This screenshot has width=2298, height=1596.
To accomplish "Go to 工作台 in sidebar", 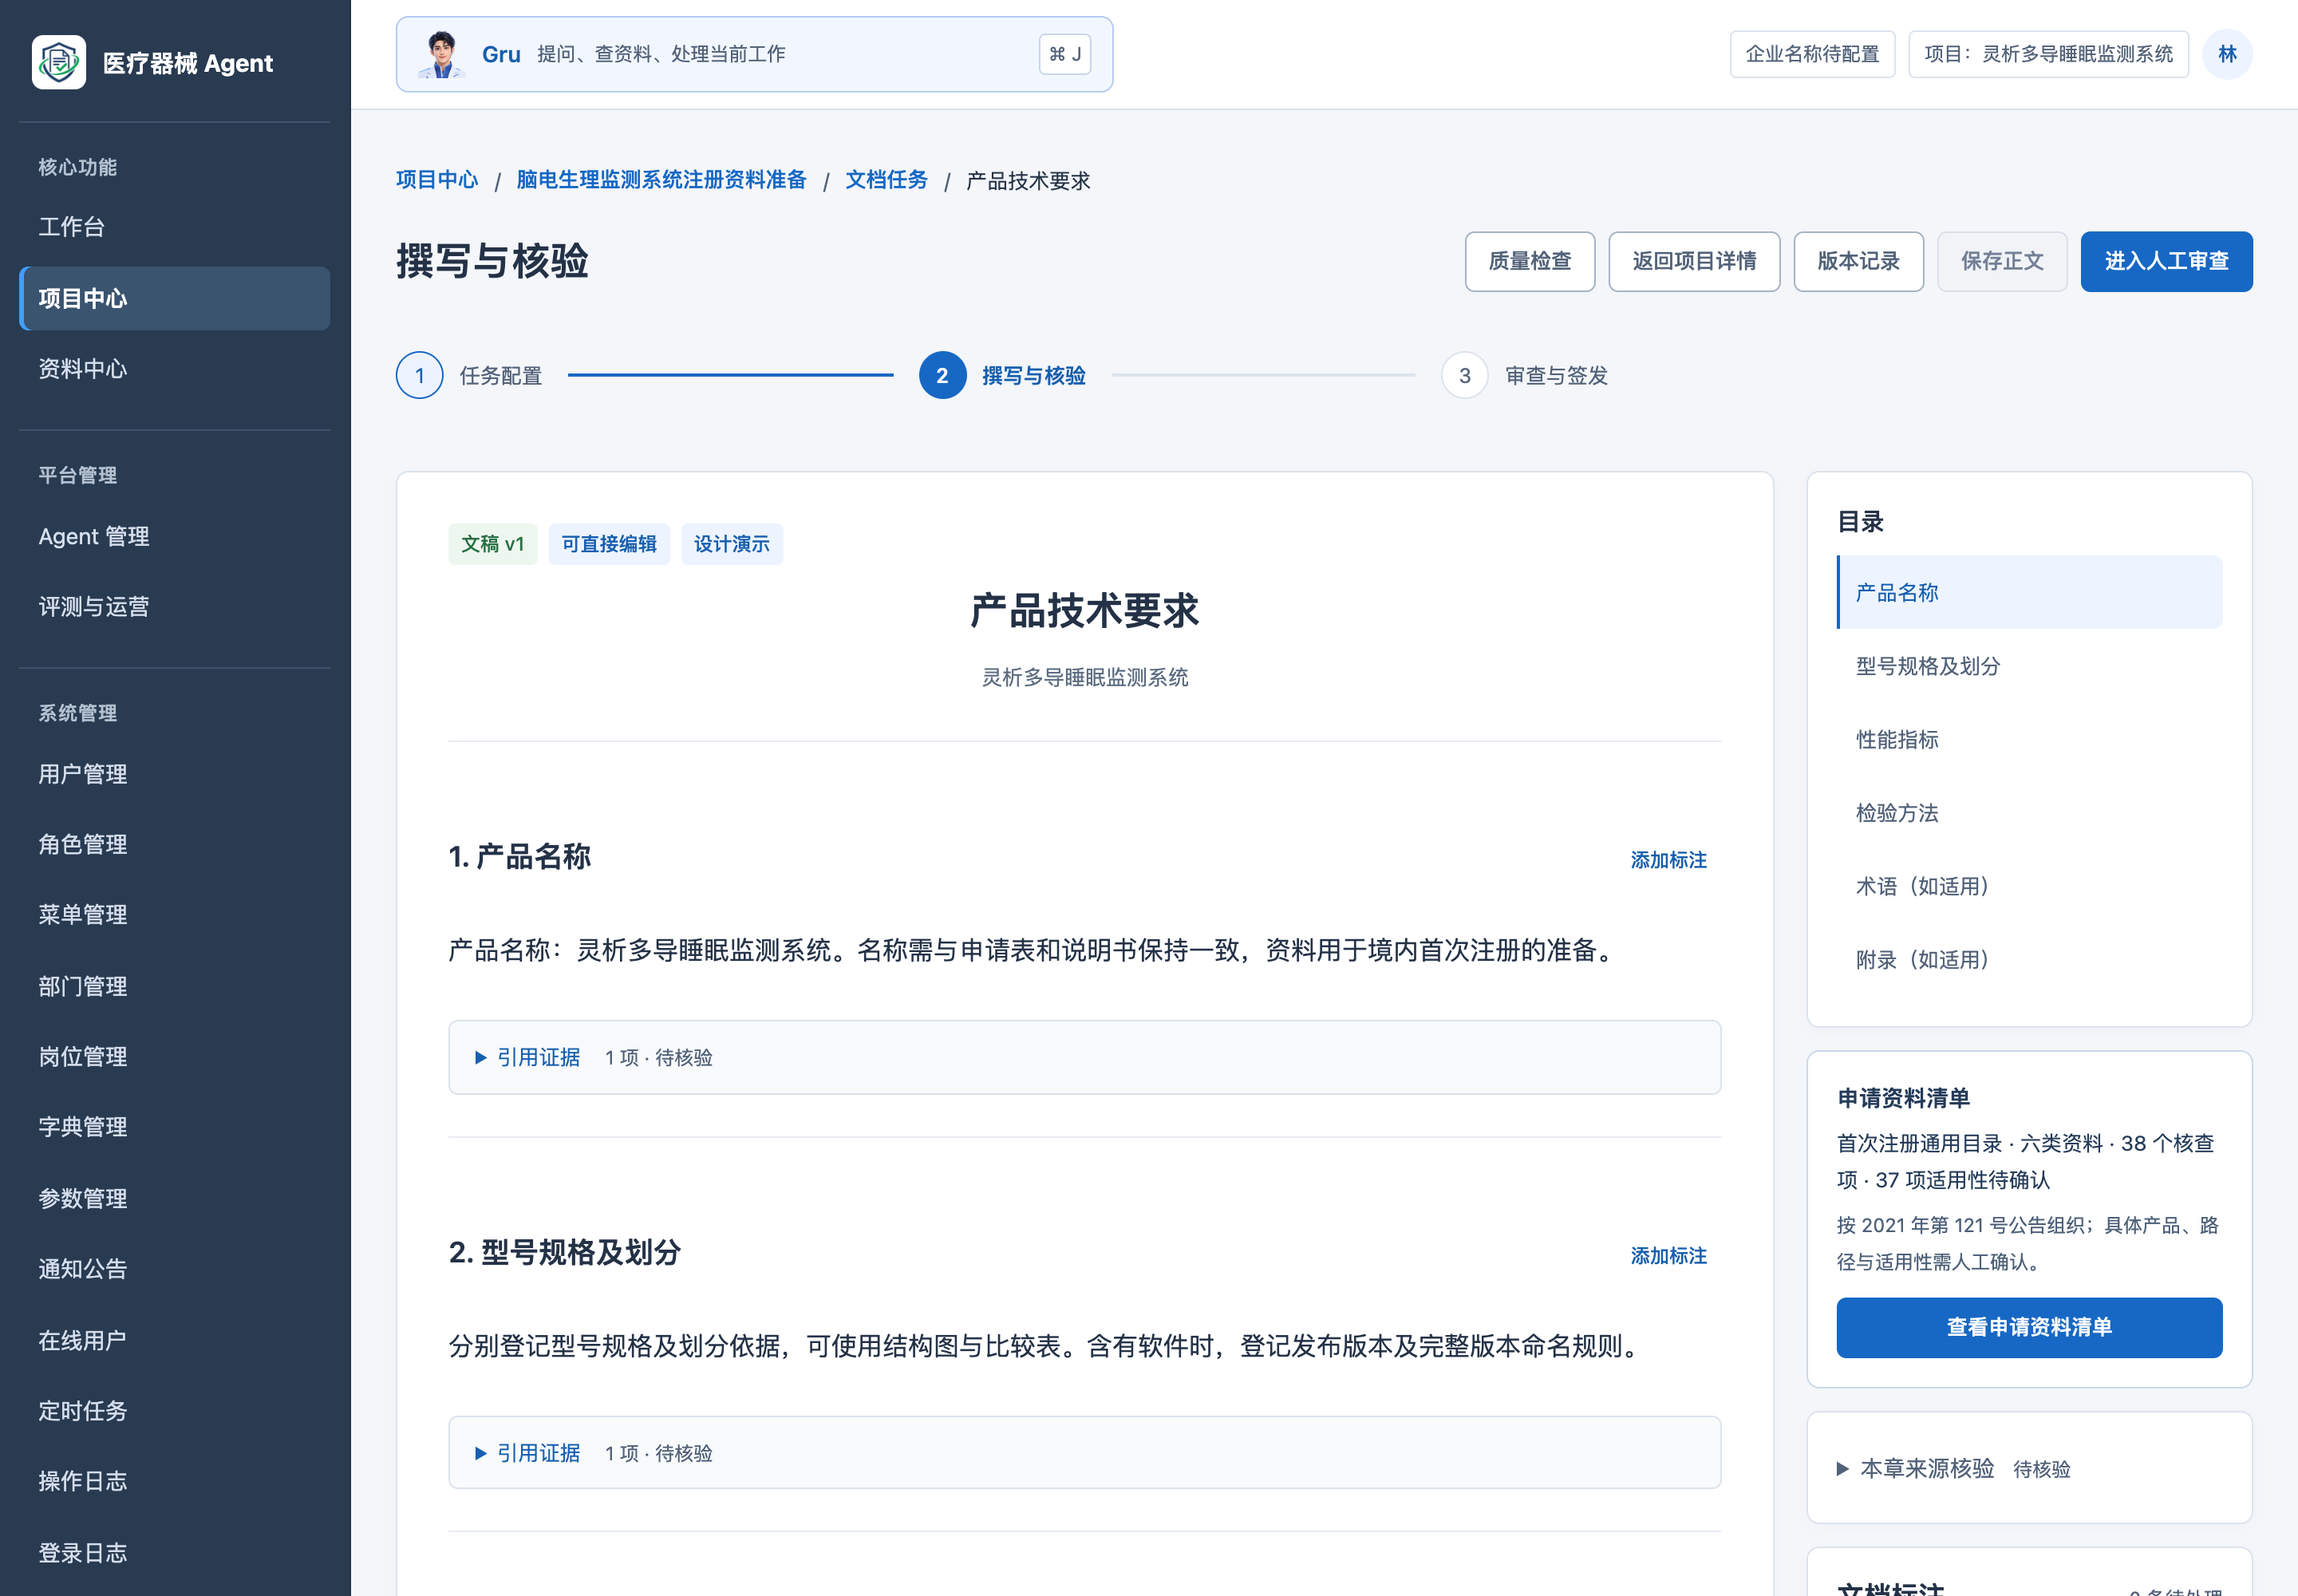I will tap(174, 227).
